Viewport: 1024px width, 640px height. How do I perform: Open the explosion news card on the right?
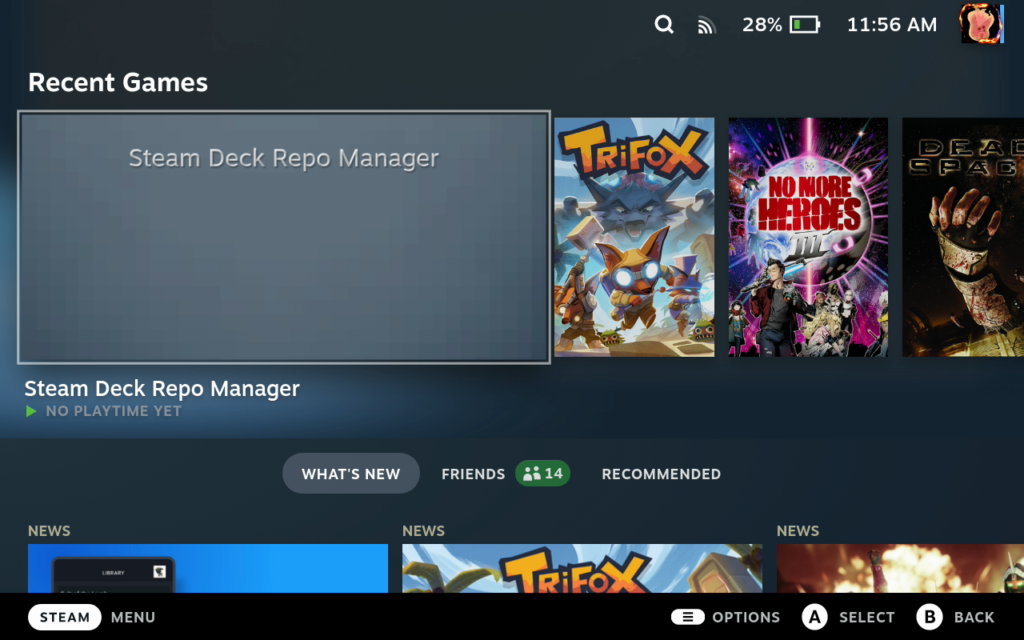(x=900, y=568)
